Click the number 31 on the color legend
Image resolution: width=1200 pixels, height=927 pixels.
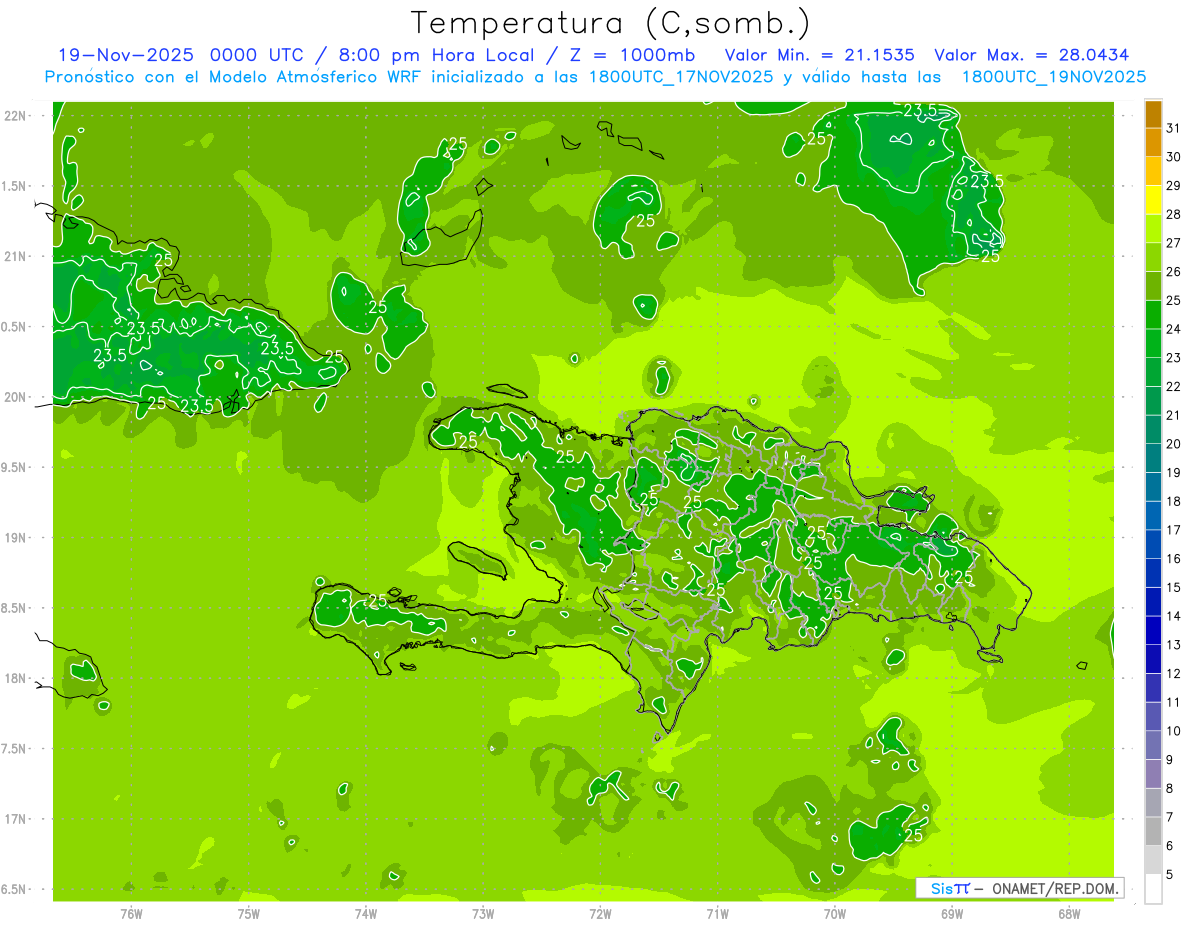point(1174,128)
